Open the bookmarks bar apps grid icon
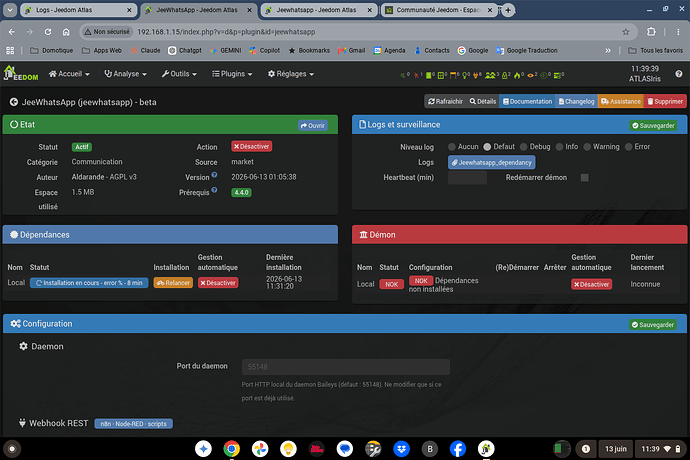 pyautogui.click(x=10, y=51)
